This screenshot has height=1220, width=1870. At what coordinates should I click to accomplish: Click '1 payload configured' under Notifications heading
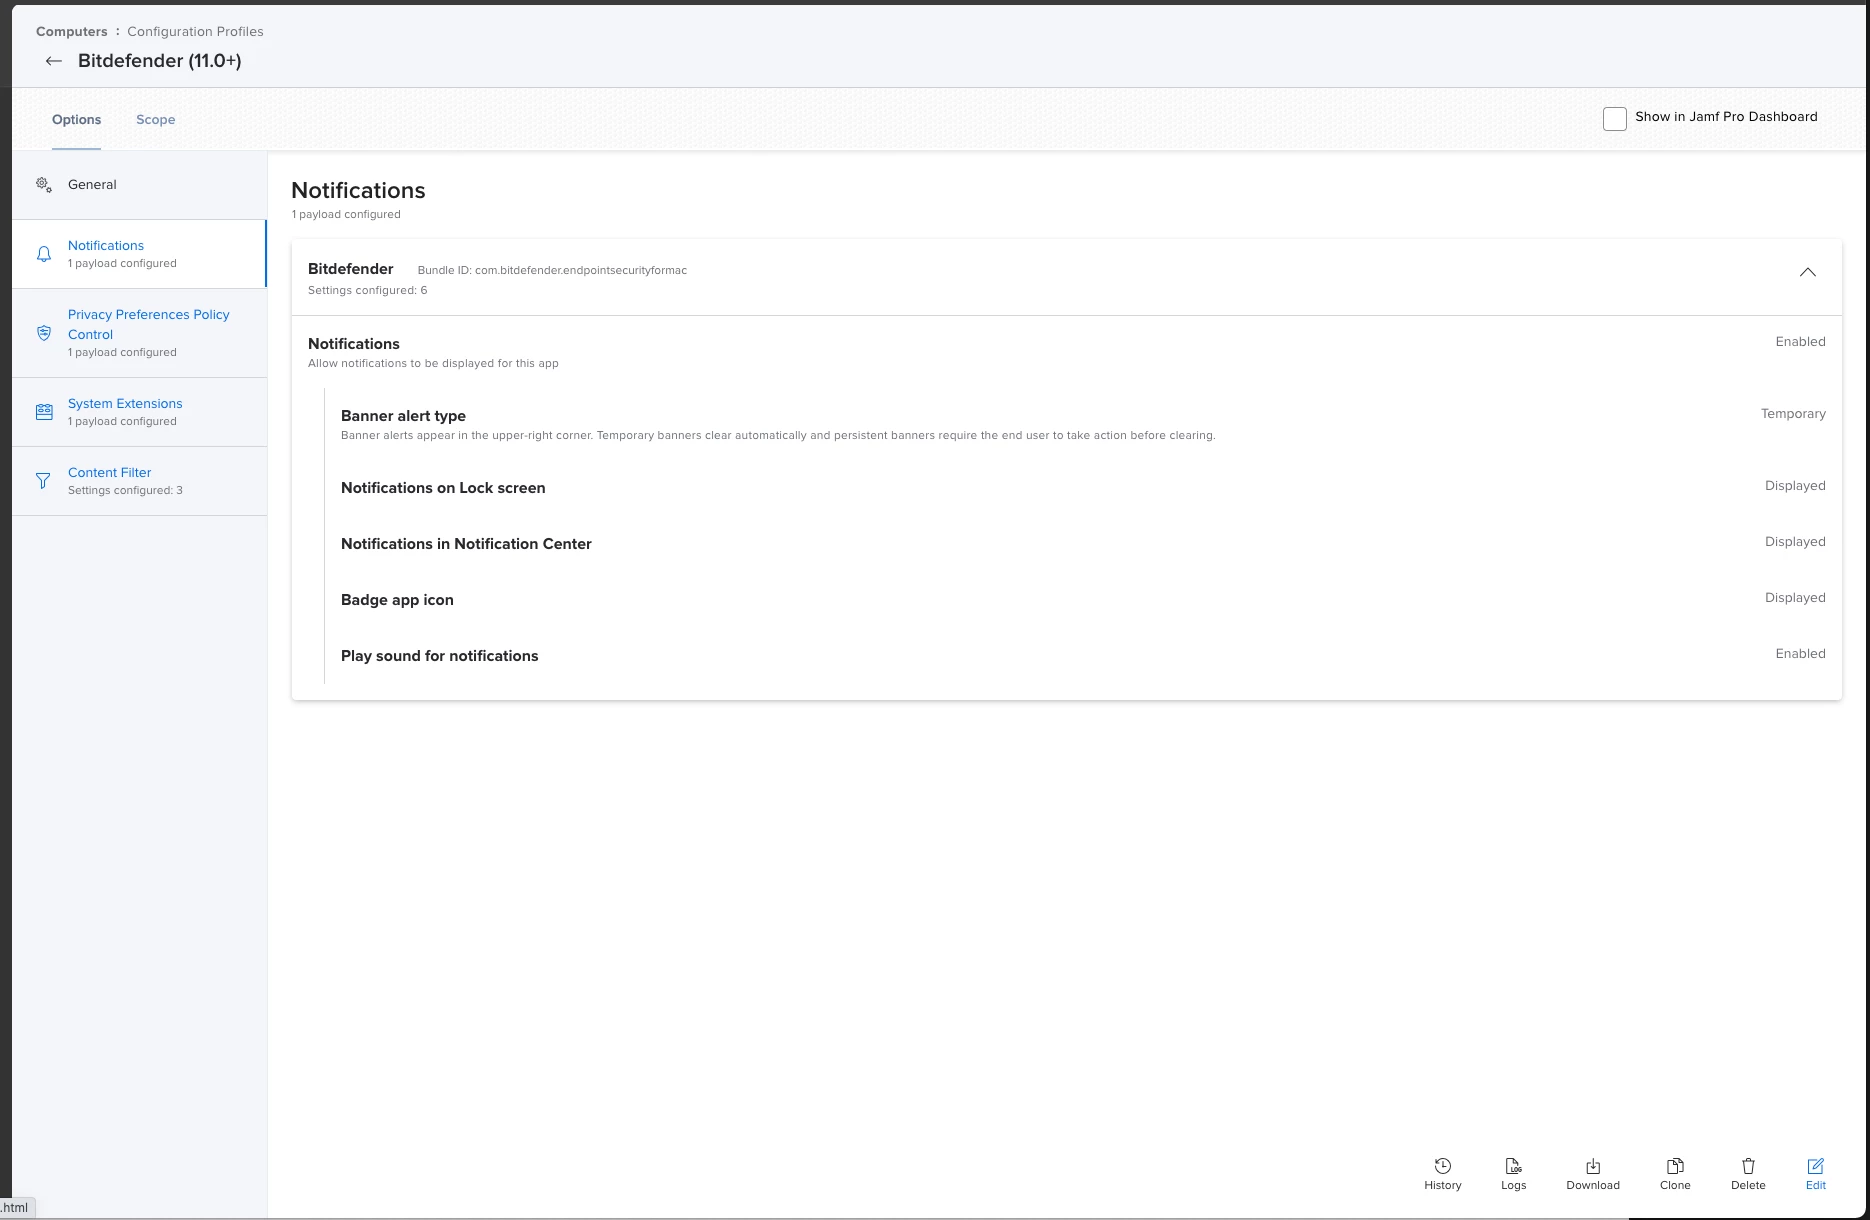click(346, 214)
